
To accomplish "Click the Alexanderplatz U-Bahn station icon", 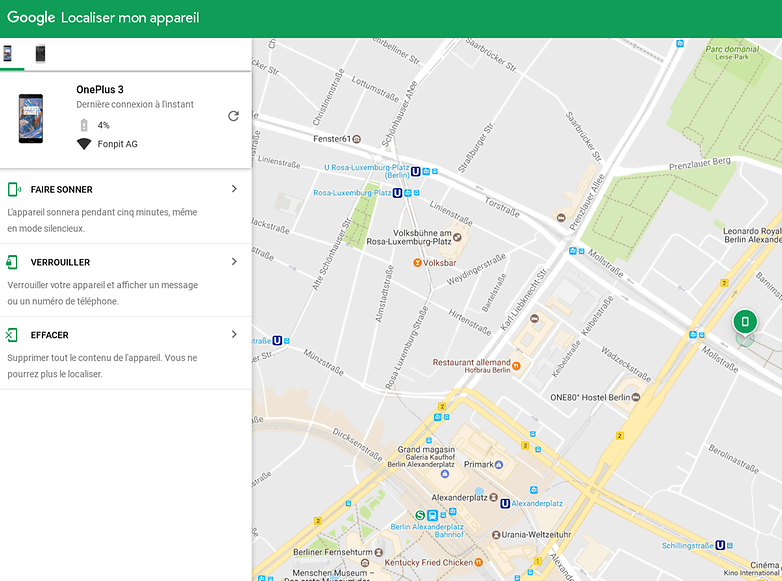I will pyautogui.click(x=505, y=504).
